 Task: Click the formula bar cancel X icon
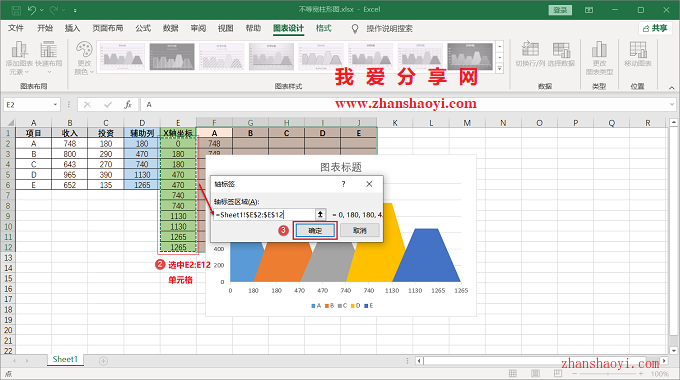point(88,105)
